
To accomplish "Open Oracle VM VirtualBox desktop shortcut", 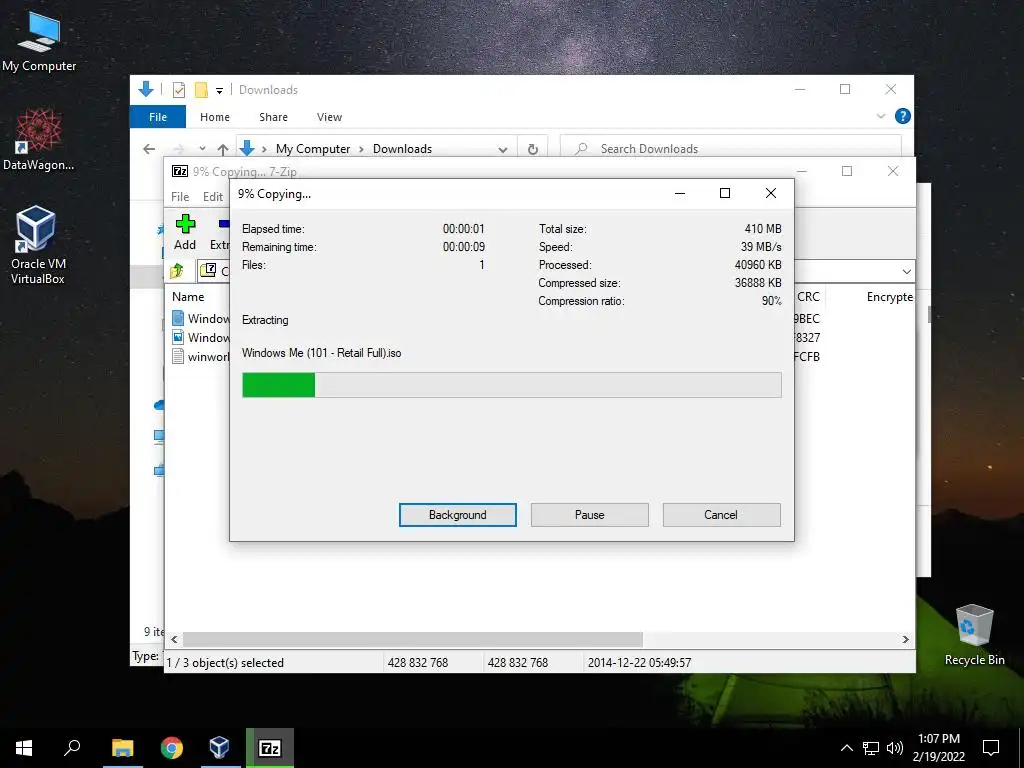I will point(38,245).
